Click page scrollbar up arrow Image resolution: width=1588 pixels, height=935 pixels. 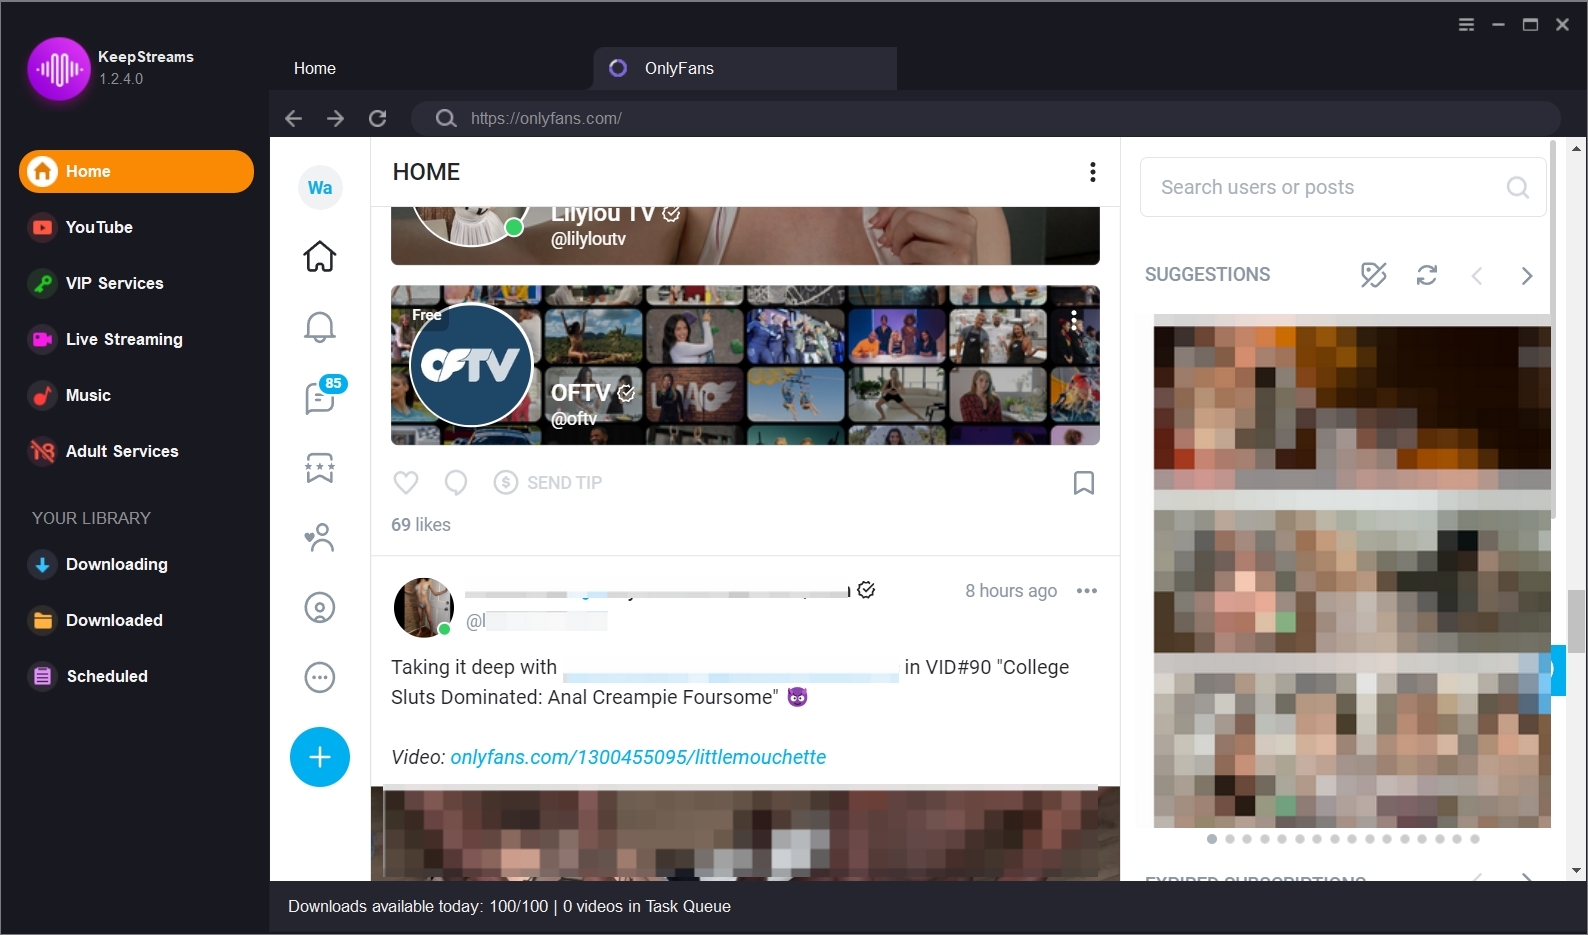point(1577,148)
